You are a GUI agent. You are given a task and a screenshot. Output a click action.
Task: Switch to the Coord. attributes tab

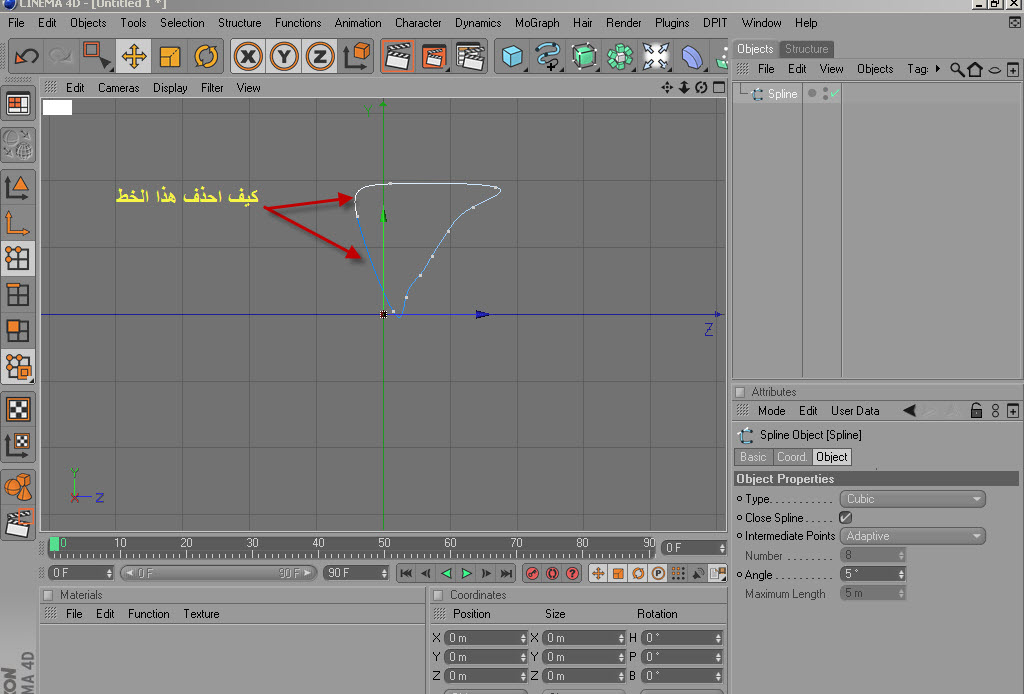coord(792,457)
